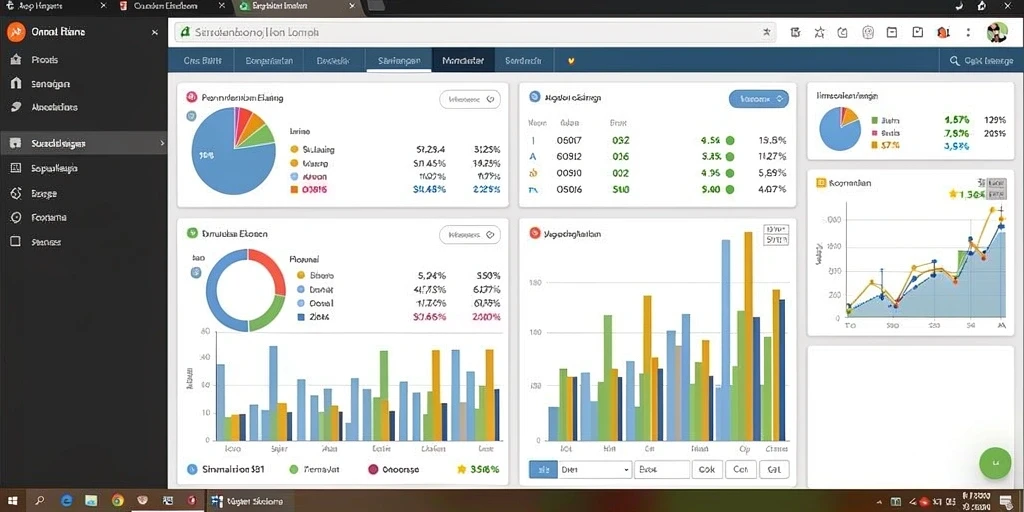Click the globe icon in the sidebar
Screen dimensions: 1024x512
point(17,193)
